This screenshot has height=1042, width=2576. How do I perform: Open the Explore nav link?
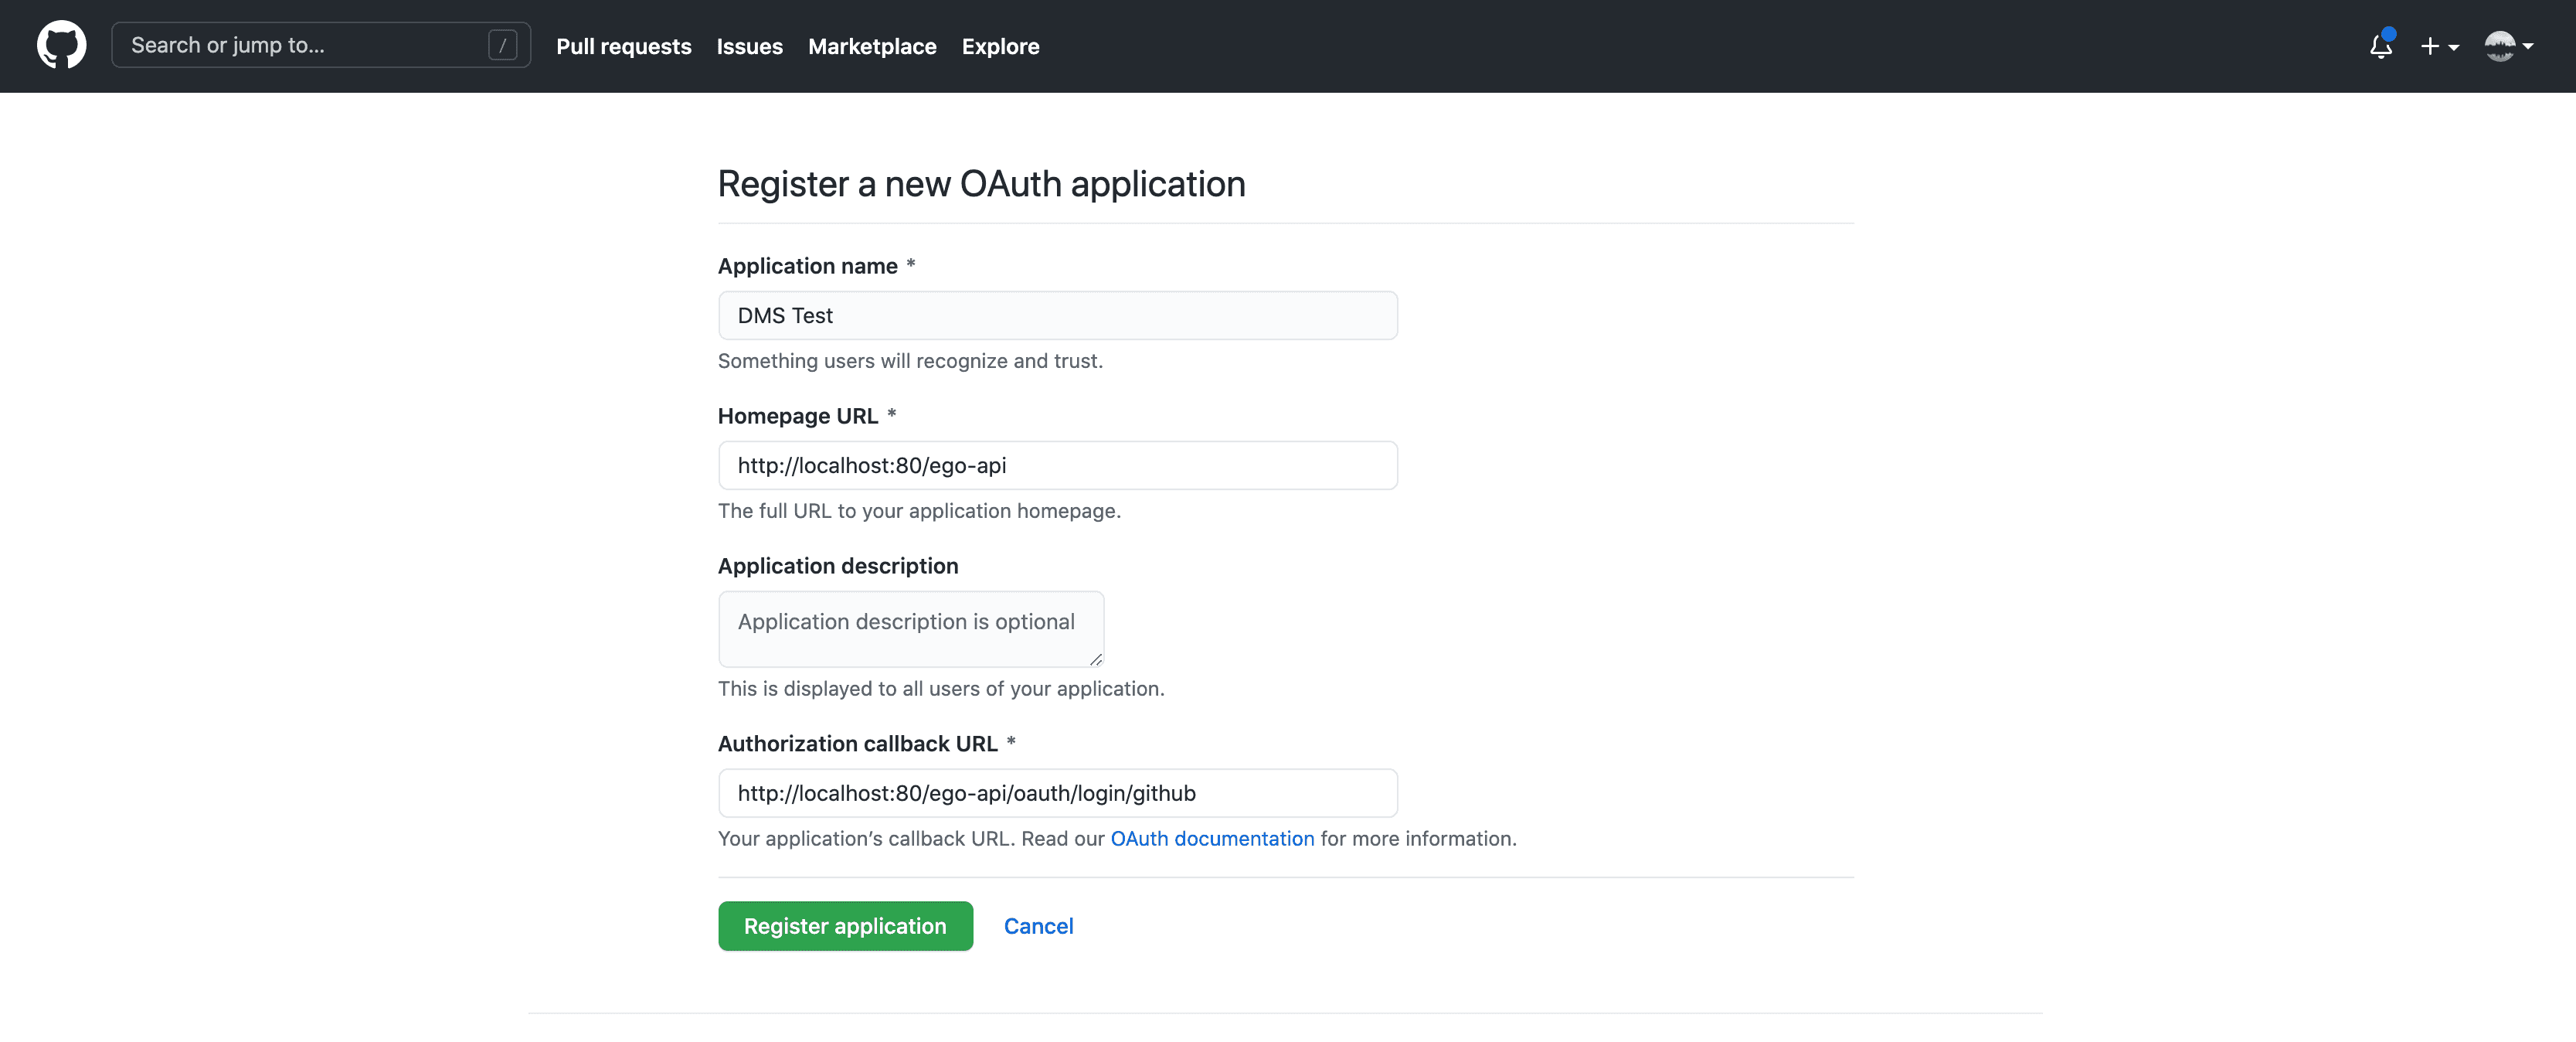[1001, 46]
